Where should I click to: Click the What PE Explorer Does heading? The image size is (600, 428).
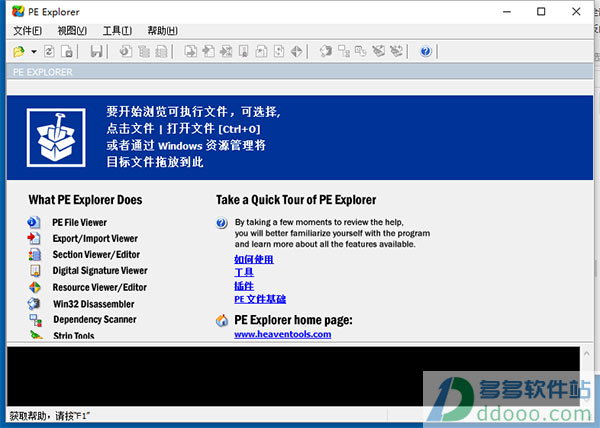coord(85,200)
